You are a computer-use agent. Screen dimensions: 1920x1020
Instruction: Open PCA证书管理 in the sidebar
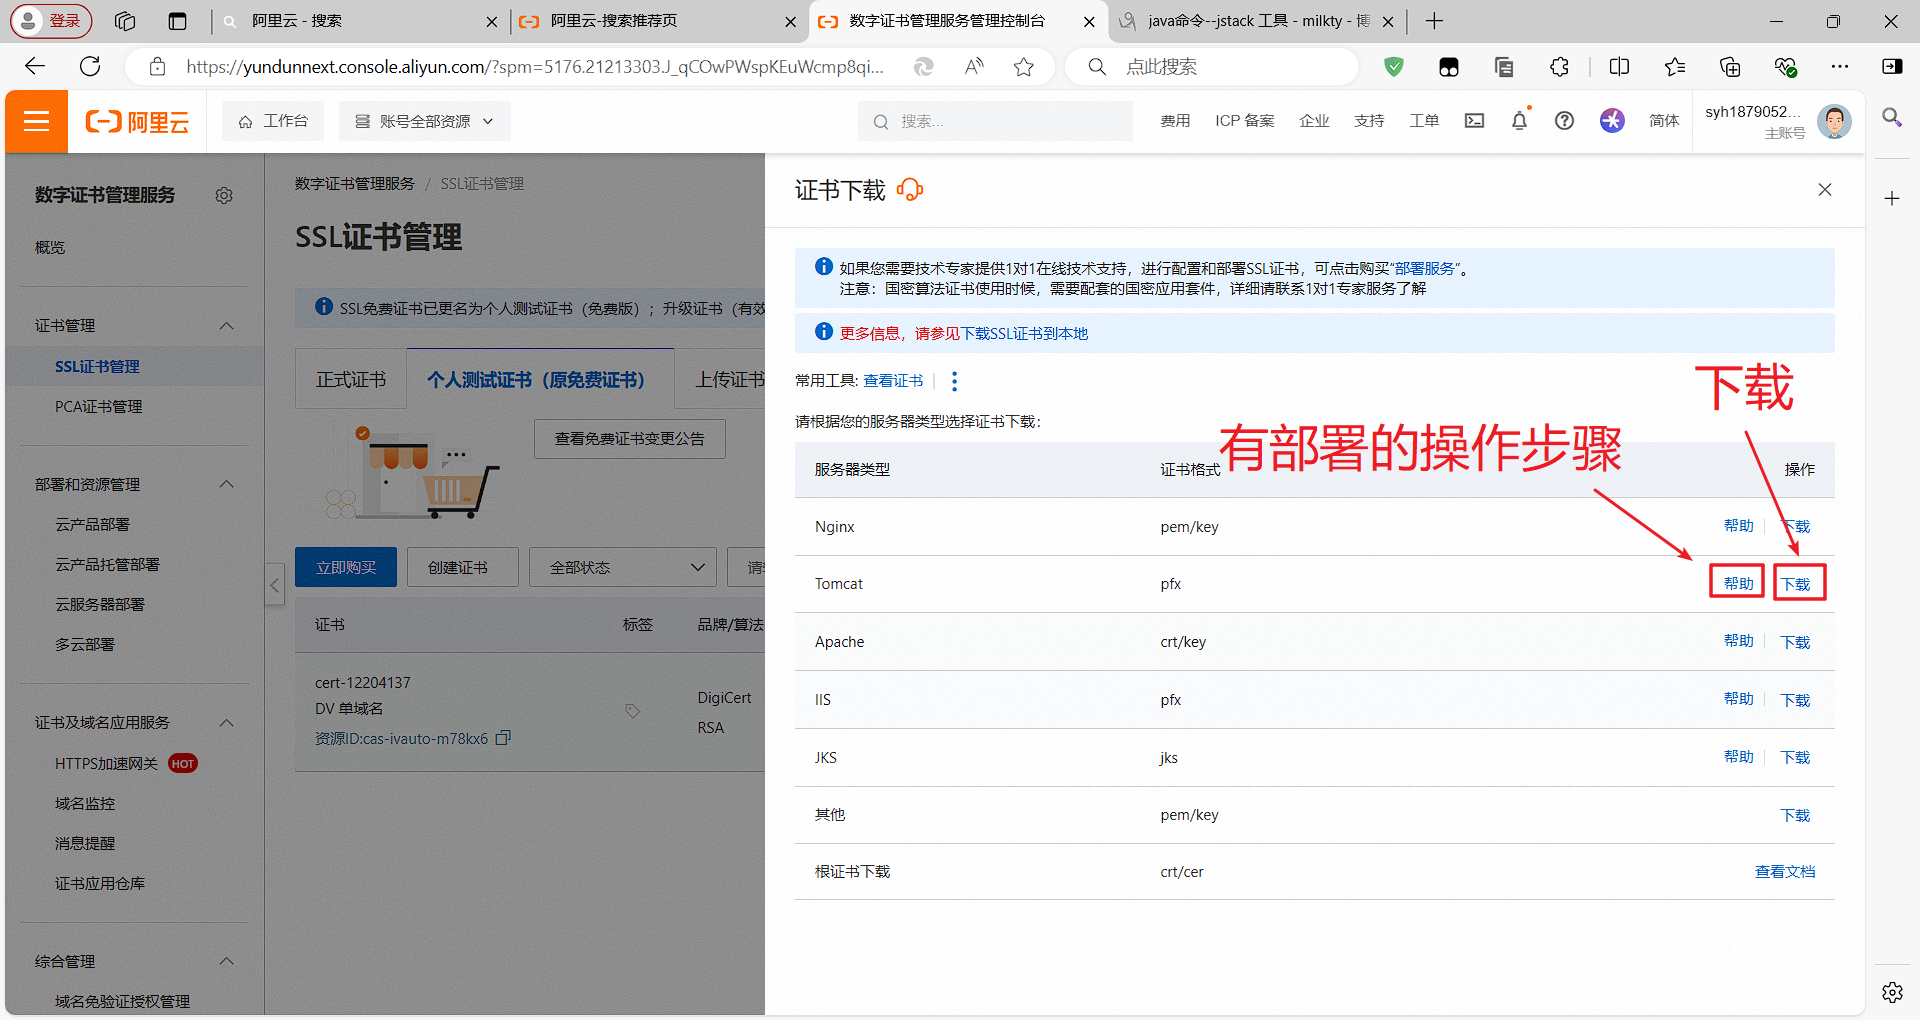pos(99,407)
